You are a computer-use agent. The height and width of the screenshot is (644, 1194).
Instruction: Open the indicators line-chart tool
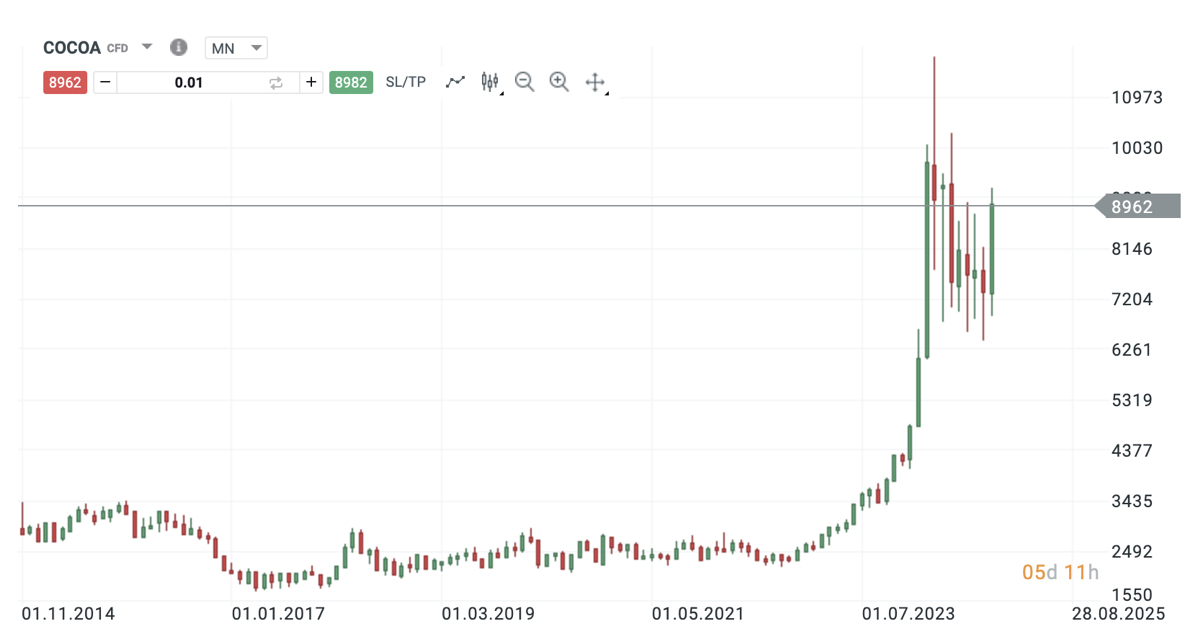tap(455, 82)
